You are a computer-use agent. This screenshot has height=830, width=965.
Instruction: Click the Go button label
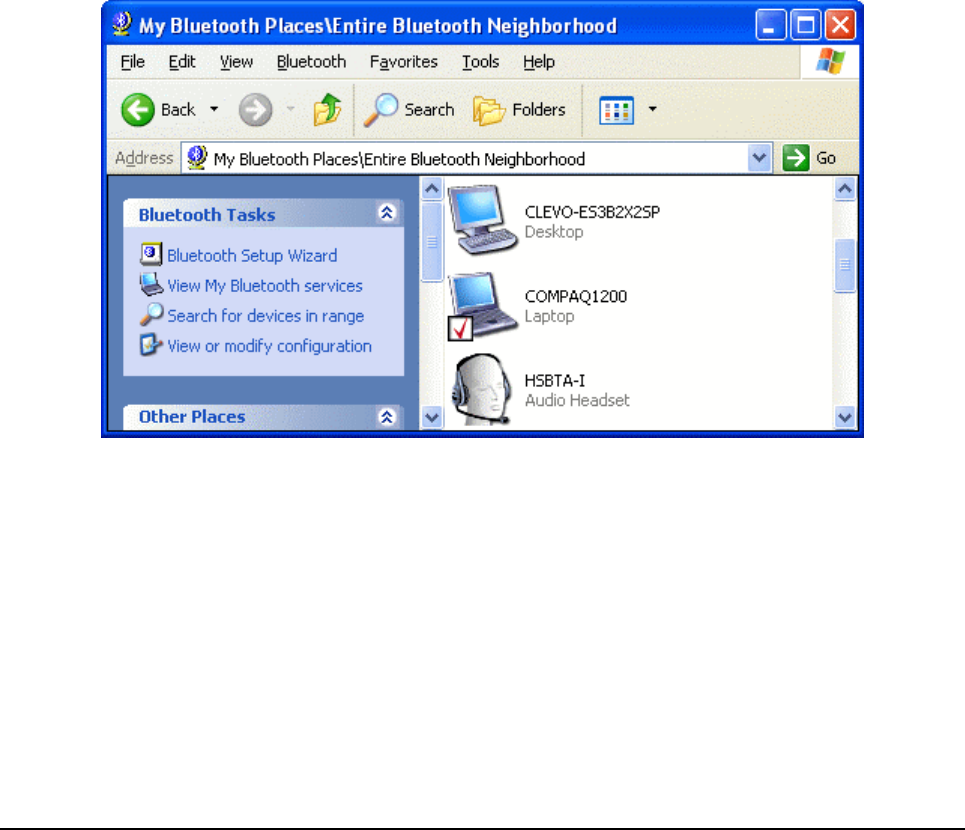pos(826,158)
